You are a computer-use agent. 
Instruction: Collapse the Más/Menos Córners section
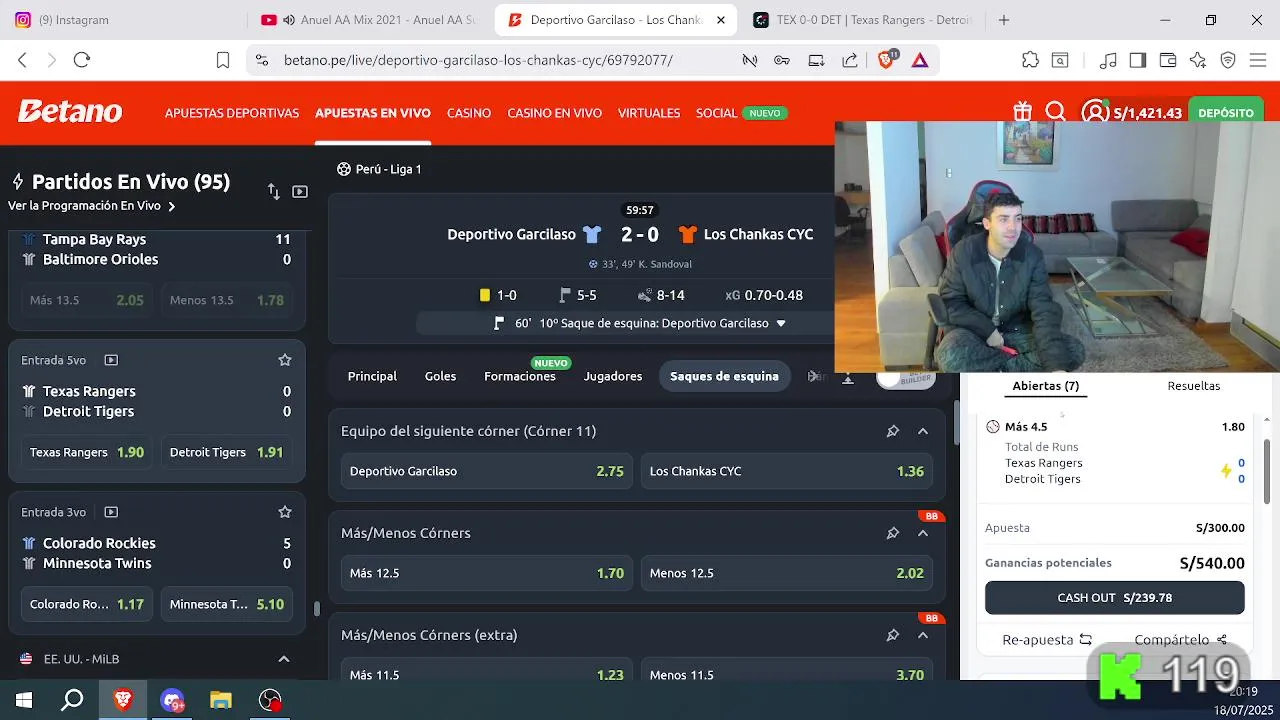[x=923, y=533]
